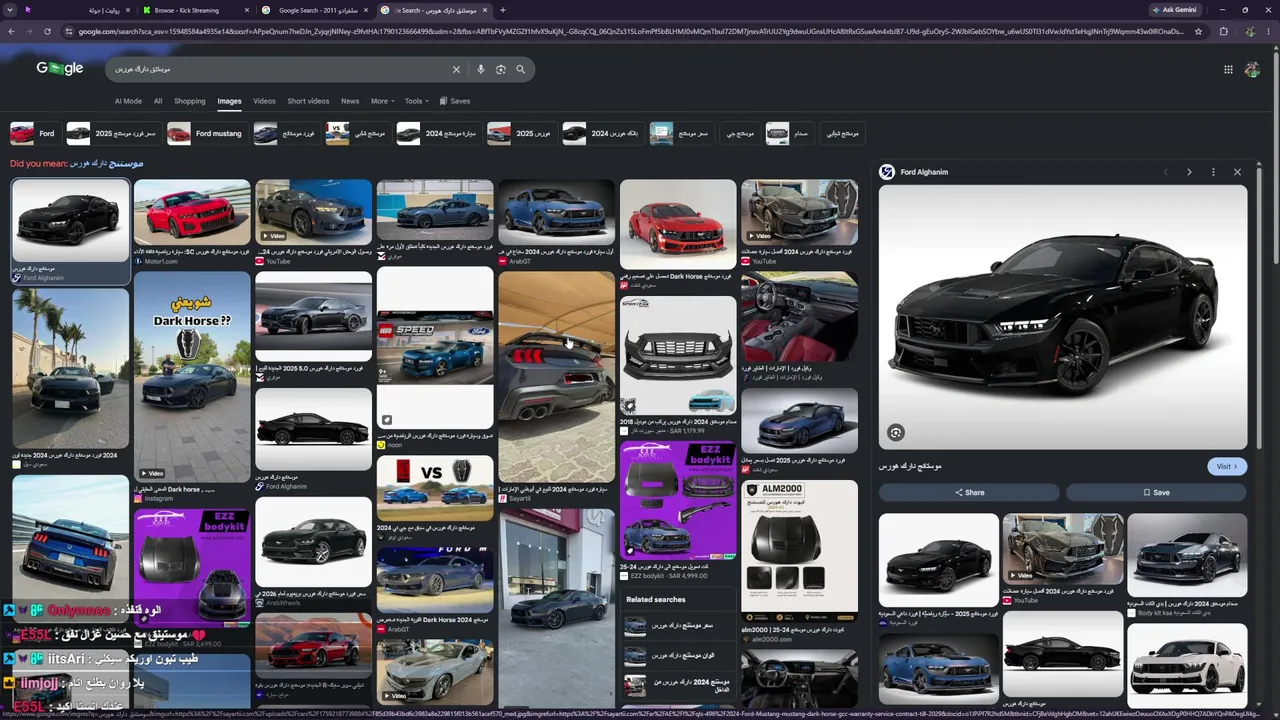Click the Visit button in preview
Image resolution: width=1280 pixels, height=720 pixels.
1226,466
